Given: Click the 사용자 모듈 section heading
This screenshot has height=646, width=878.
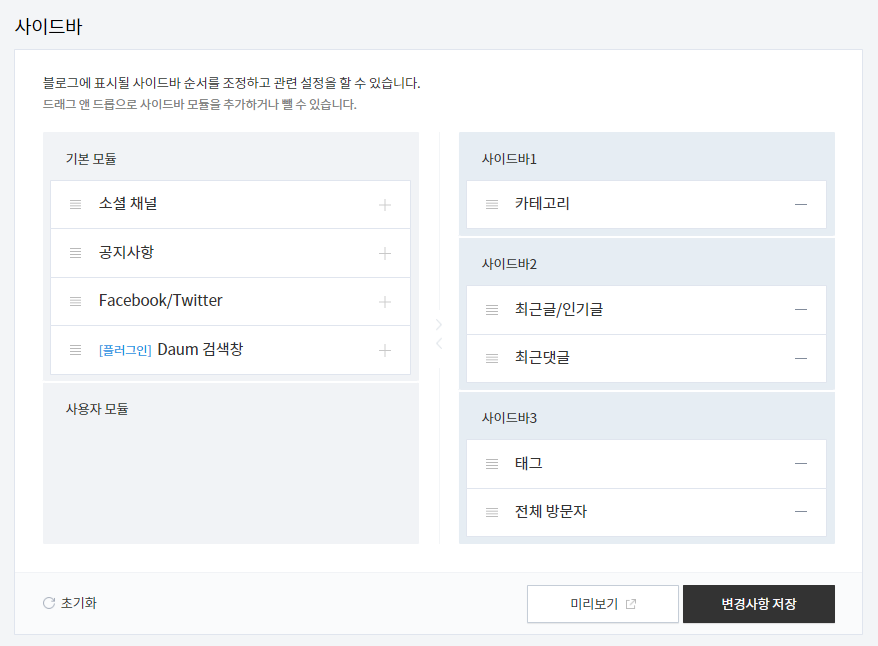Looking at the screenshot, I should pyautogui.click(x=97, y=409).
